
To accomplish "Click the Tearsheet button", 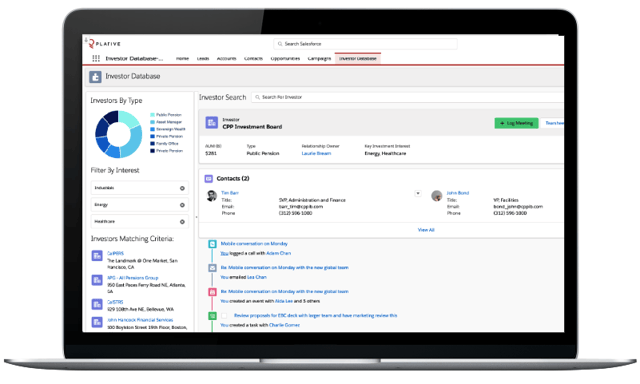I will (x=553, y=123).
